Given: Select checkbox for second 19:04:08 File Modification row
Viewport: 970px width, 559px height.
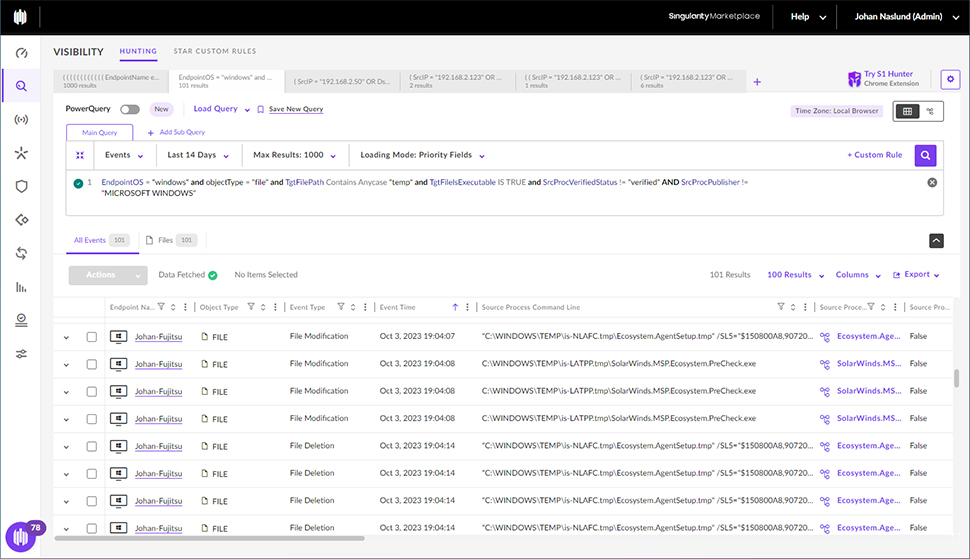Looking at the screenshot, I should coord(92,391).
